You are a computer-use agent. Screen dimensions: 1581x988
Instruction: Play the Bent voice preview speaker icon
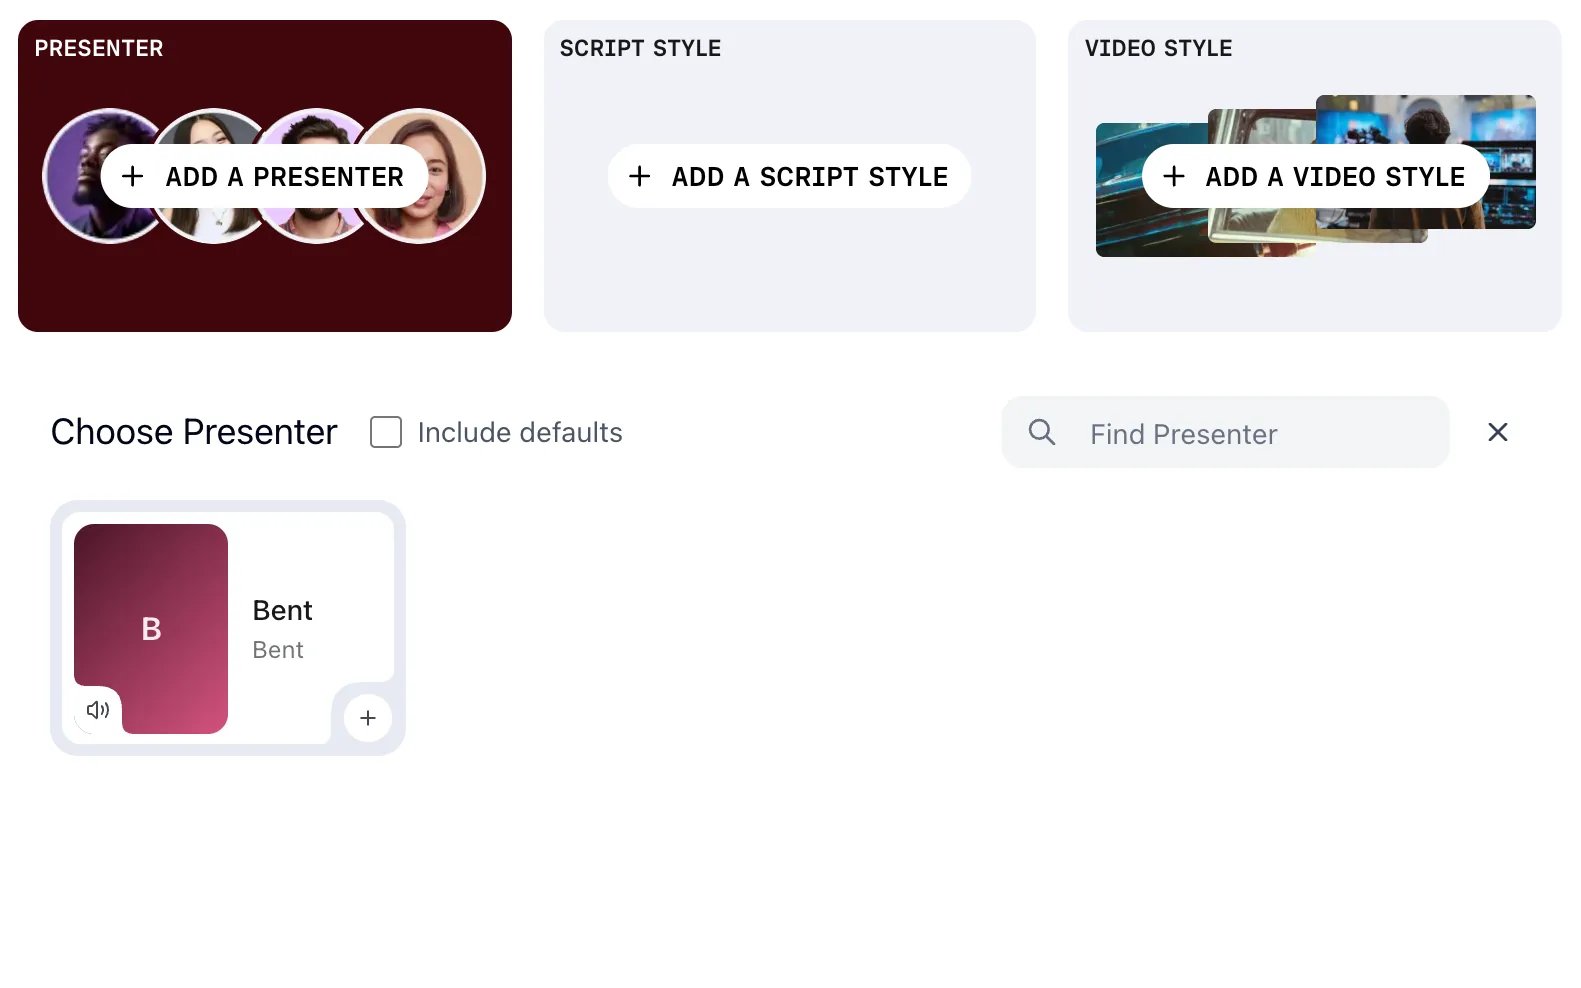[98, 710]
